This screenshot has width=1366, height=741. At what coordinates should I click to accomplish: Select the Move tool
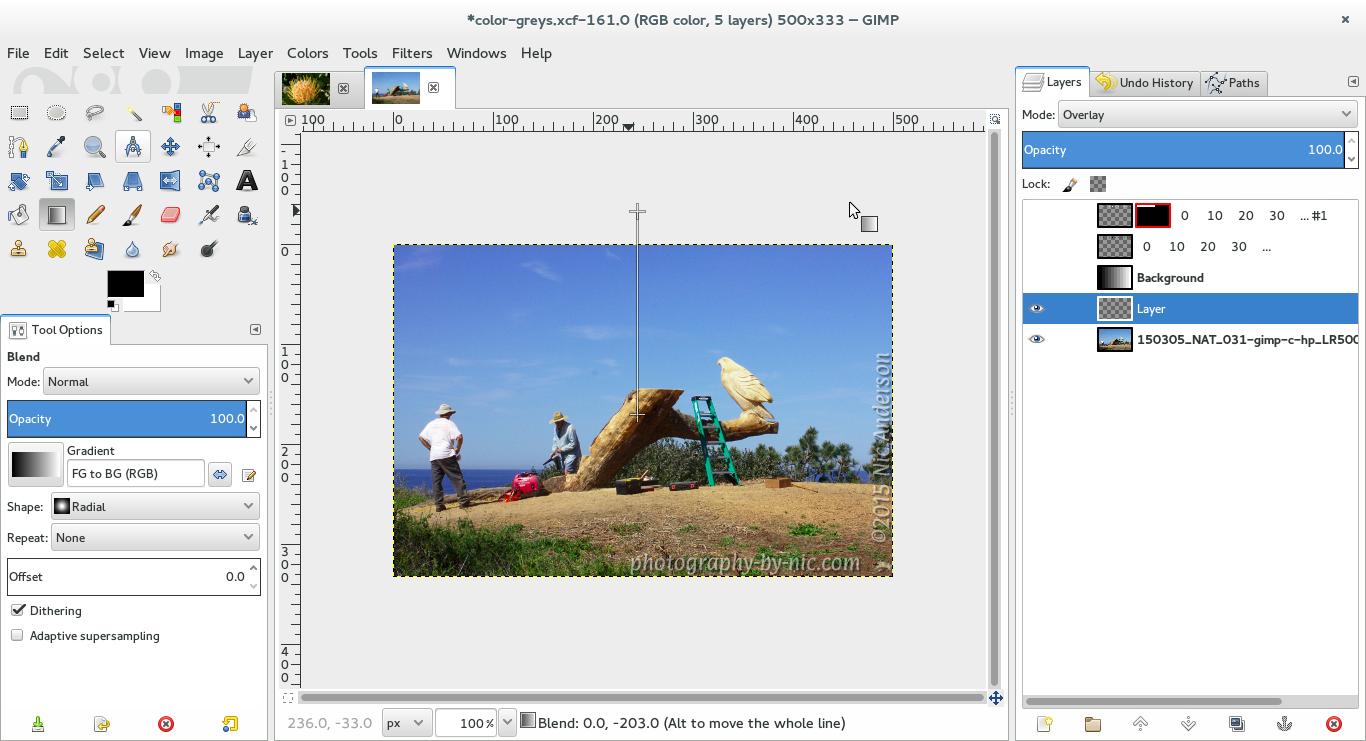pyautogui.click(x=170, y=147)
